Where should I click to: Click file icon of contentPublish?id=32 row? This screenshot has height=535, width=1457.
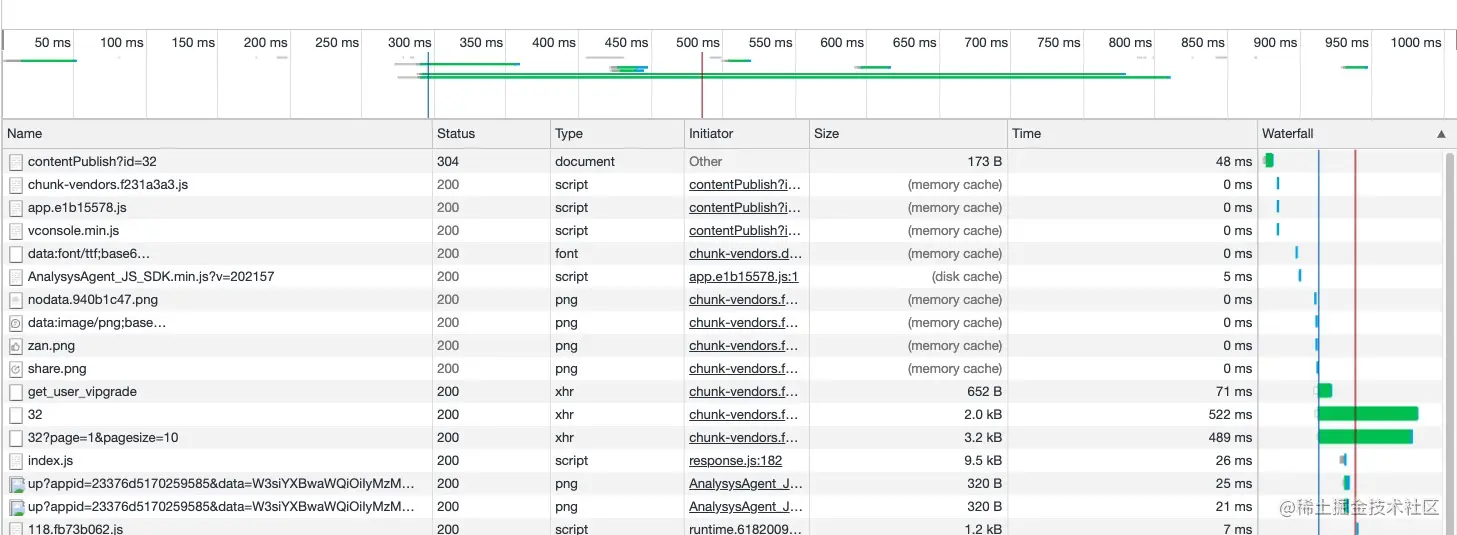(16, 161)
